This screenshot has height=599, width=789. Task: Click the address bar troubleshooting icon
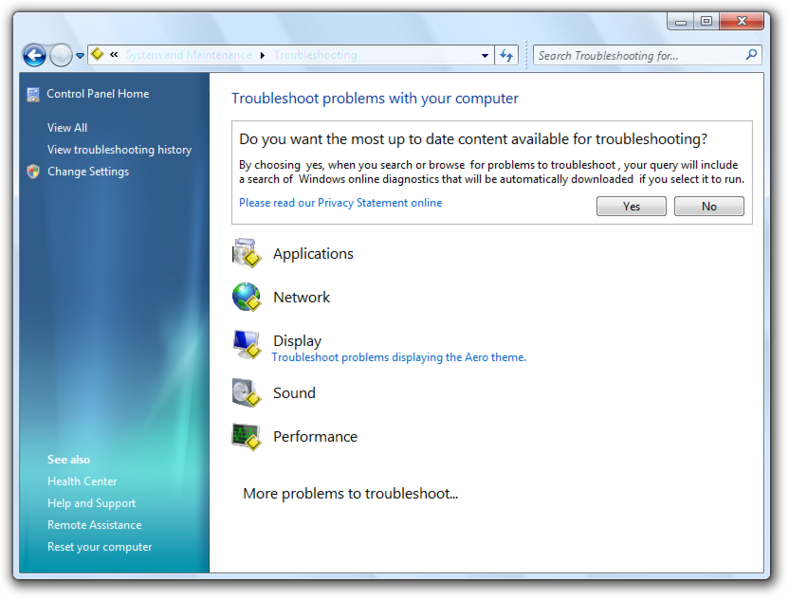tap(98, 54)
